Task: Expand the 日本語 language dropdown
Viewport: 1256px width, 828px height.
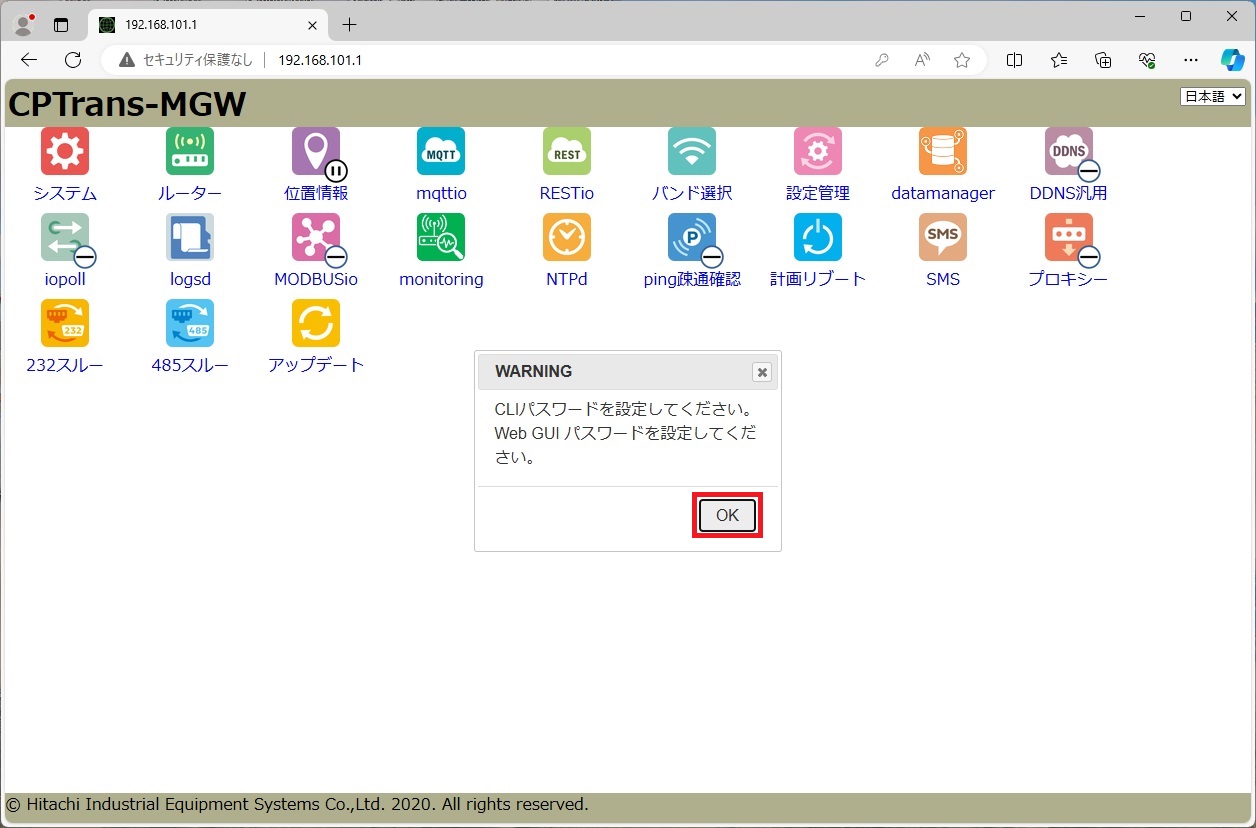Action: pyautogui.click(x=1212, y=96)
